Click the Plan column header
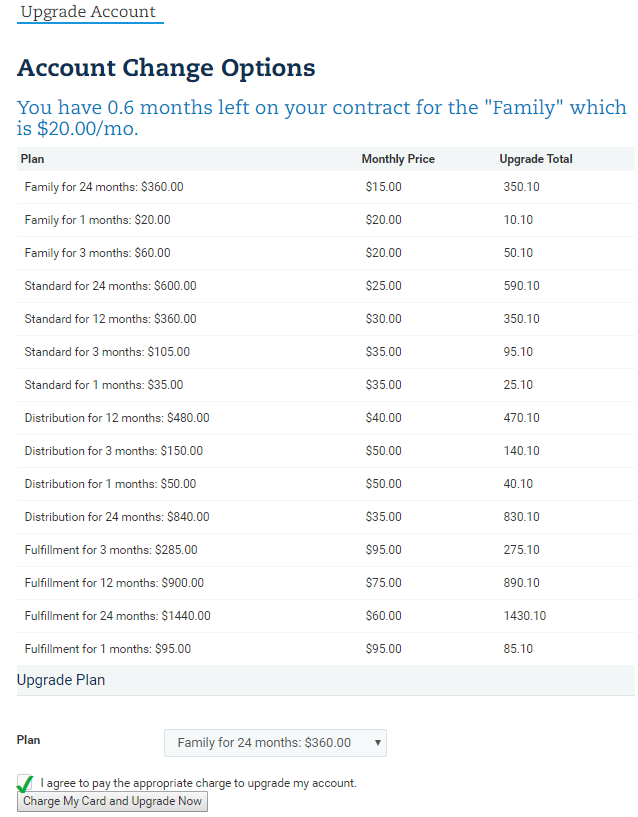 coord(33,159)
